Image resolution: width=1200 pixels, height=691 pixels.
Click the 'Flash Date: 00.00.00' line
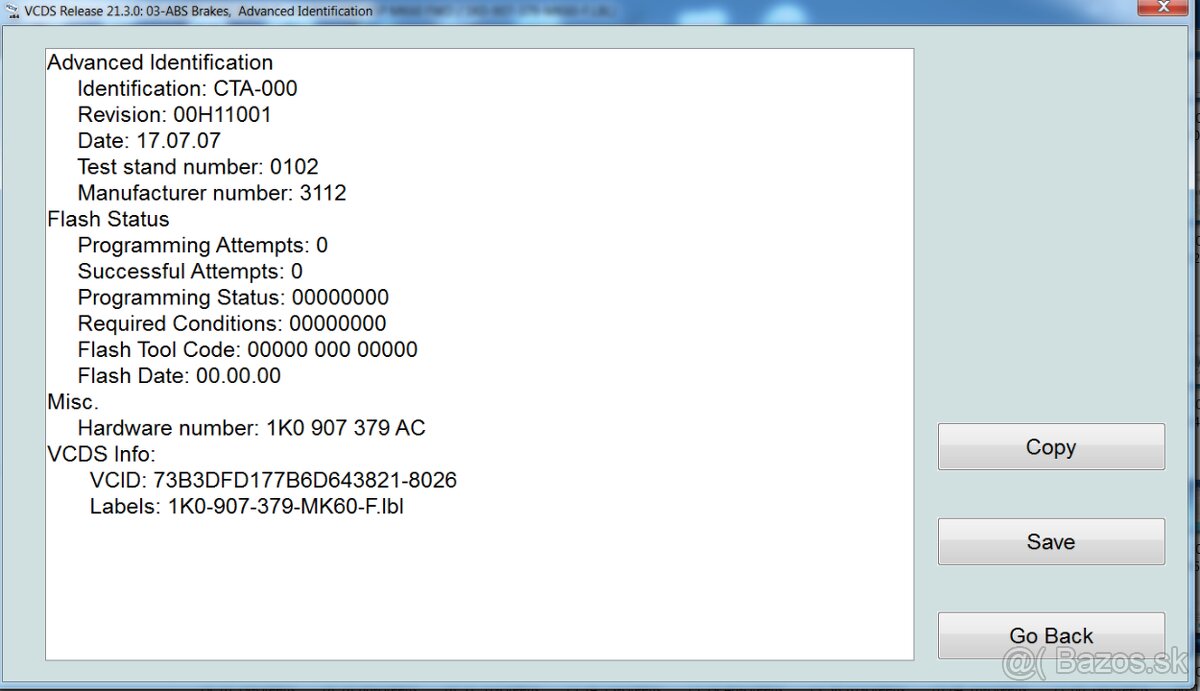coord(179,375)
